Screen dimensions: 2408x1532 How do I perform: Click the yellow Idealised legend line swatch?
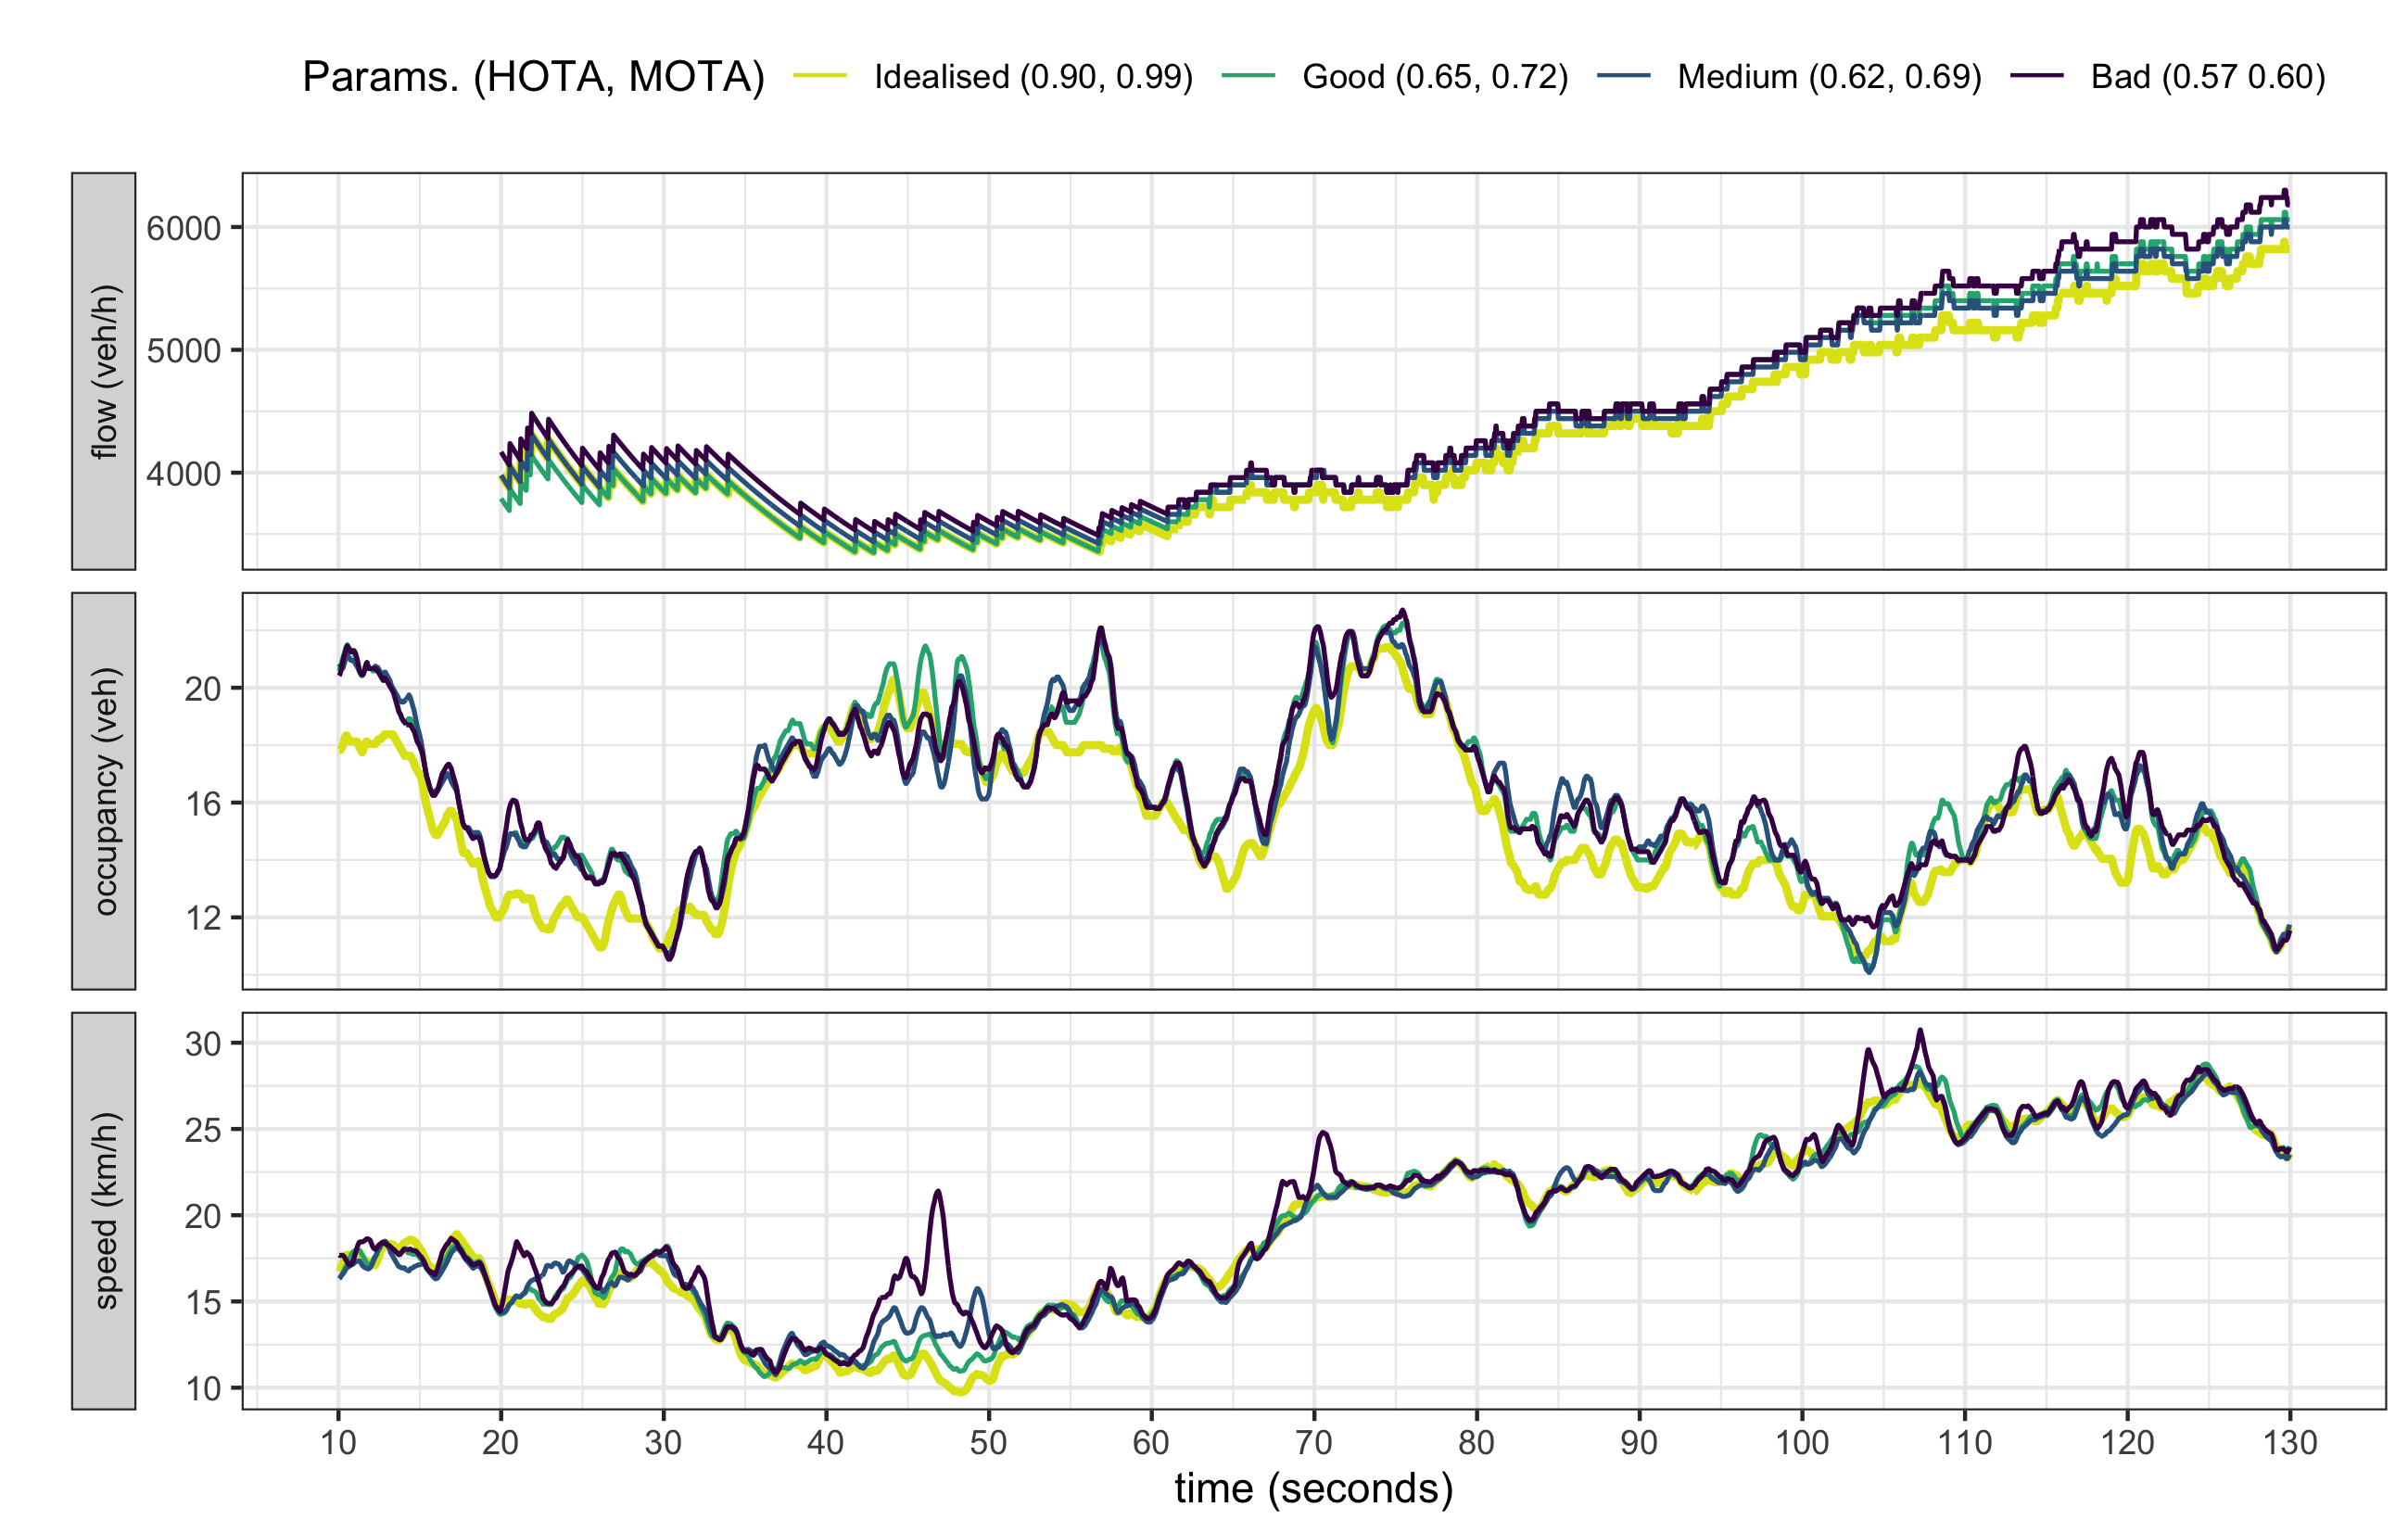(820, 77)
